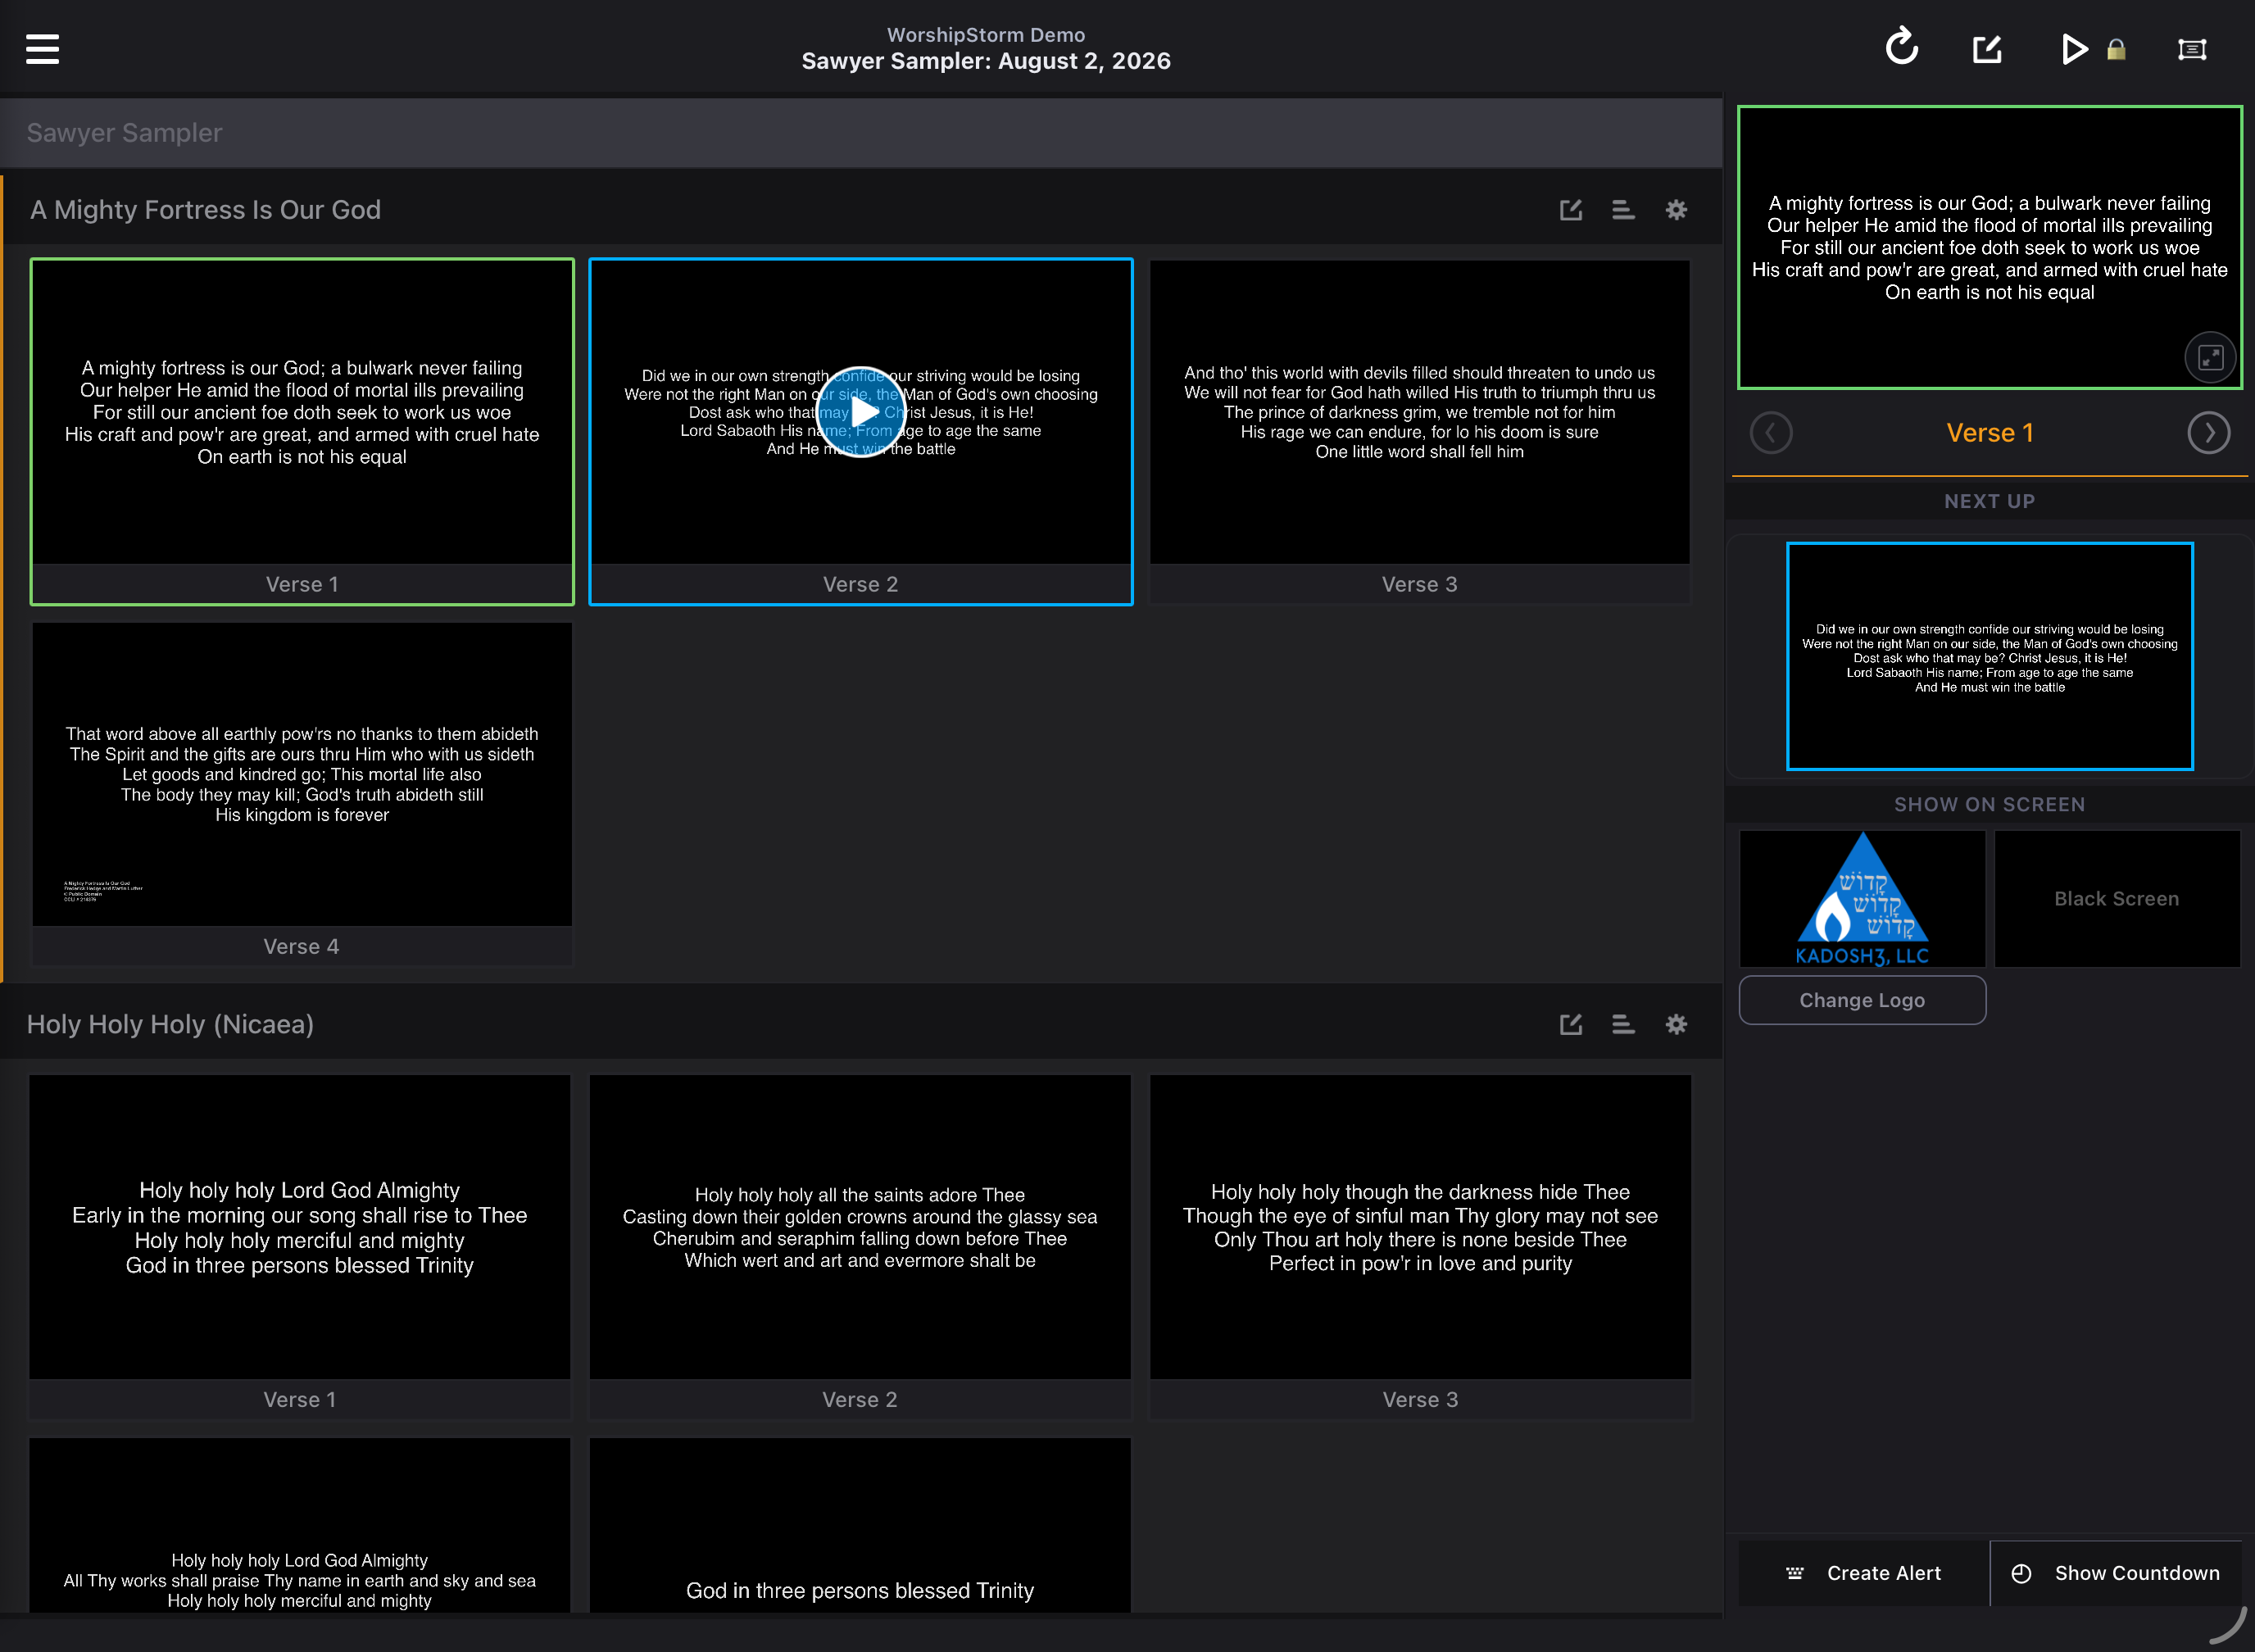Advance to next slide with right chevron

pyautogui.click(x=2208, y=433)
